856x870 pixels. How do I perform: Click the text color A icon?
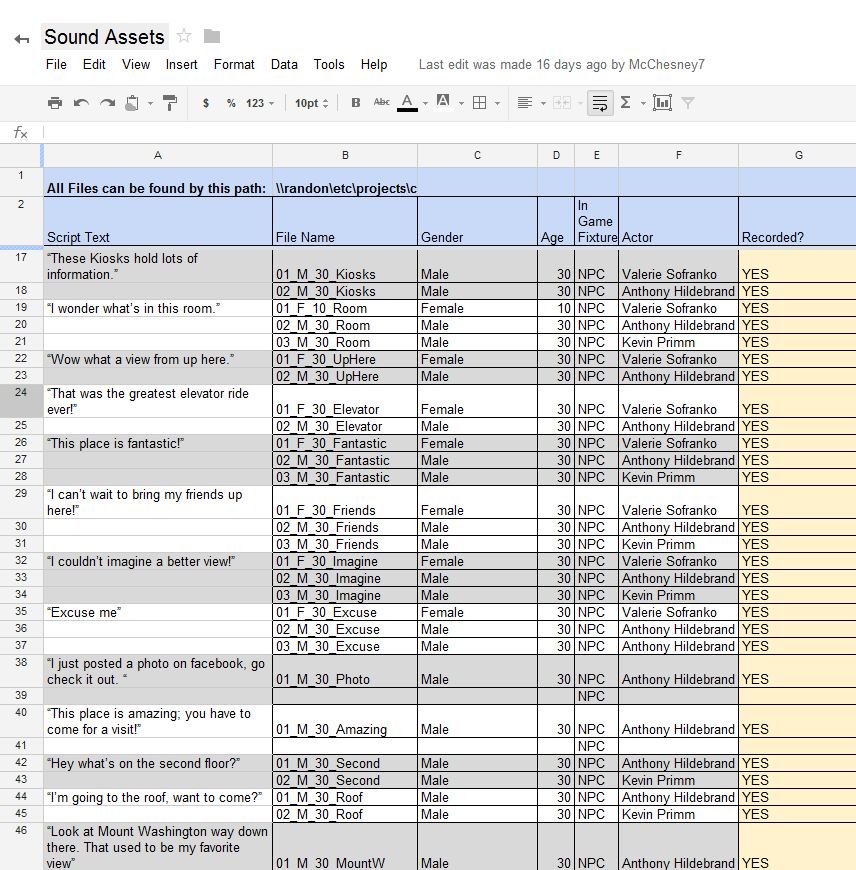[407, 103]
